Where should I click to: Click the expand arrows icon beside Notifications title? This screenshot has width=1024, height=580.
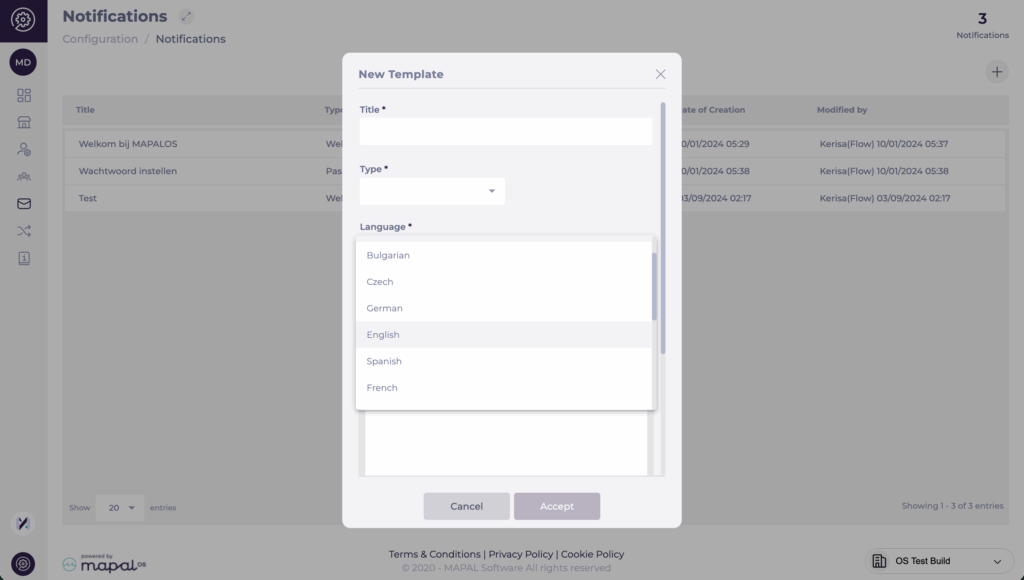(x=186, y=17)
